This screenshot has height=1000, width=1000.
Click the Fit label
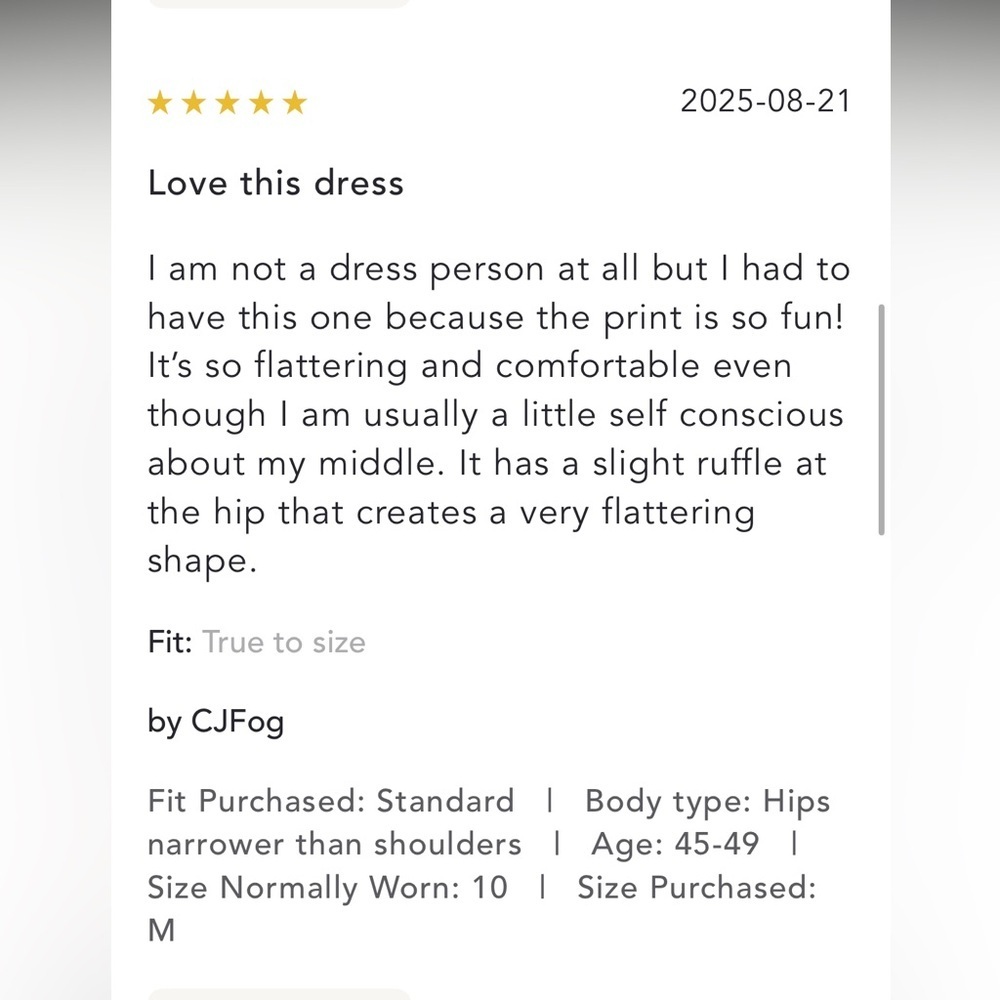(170, 642)
